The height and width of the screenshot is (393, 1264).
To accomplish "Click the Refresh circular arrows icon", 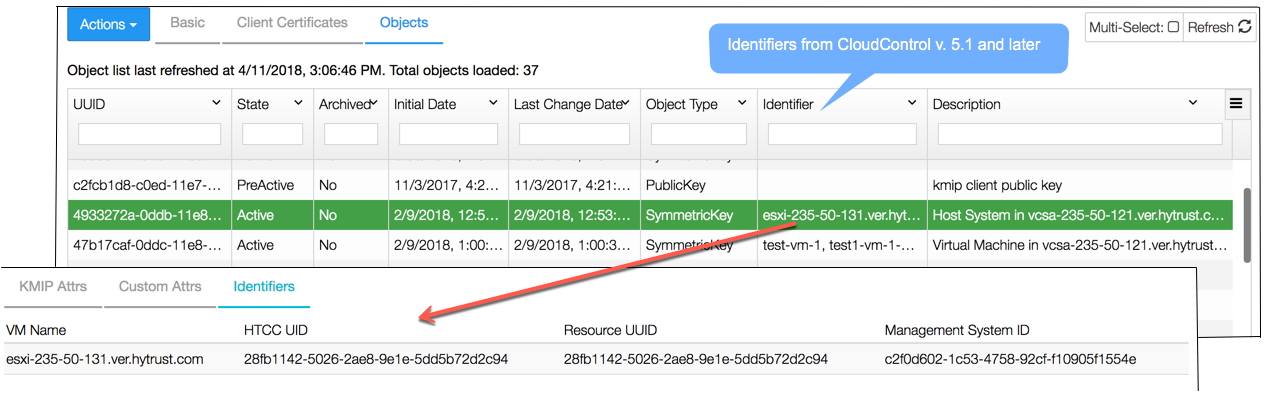I will pos(1245,27).
